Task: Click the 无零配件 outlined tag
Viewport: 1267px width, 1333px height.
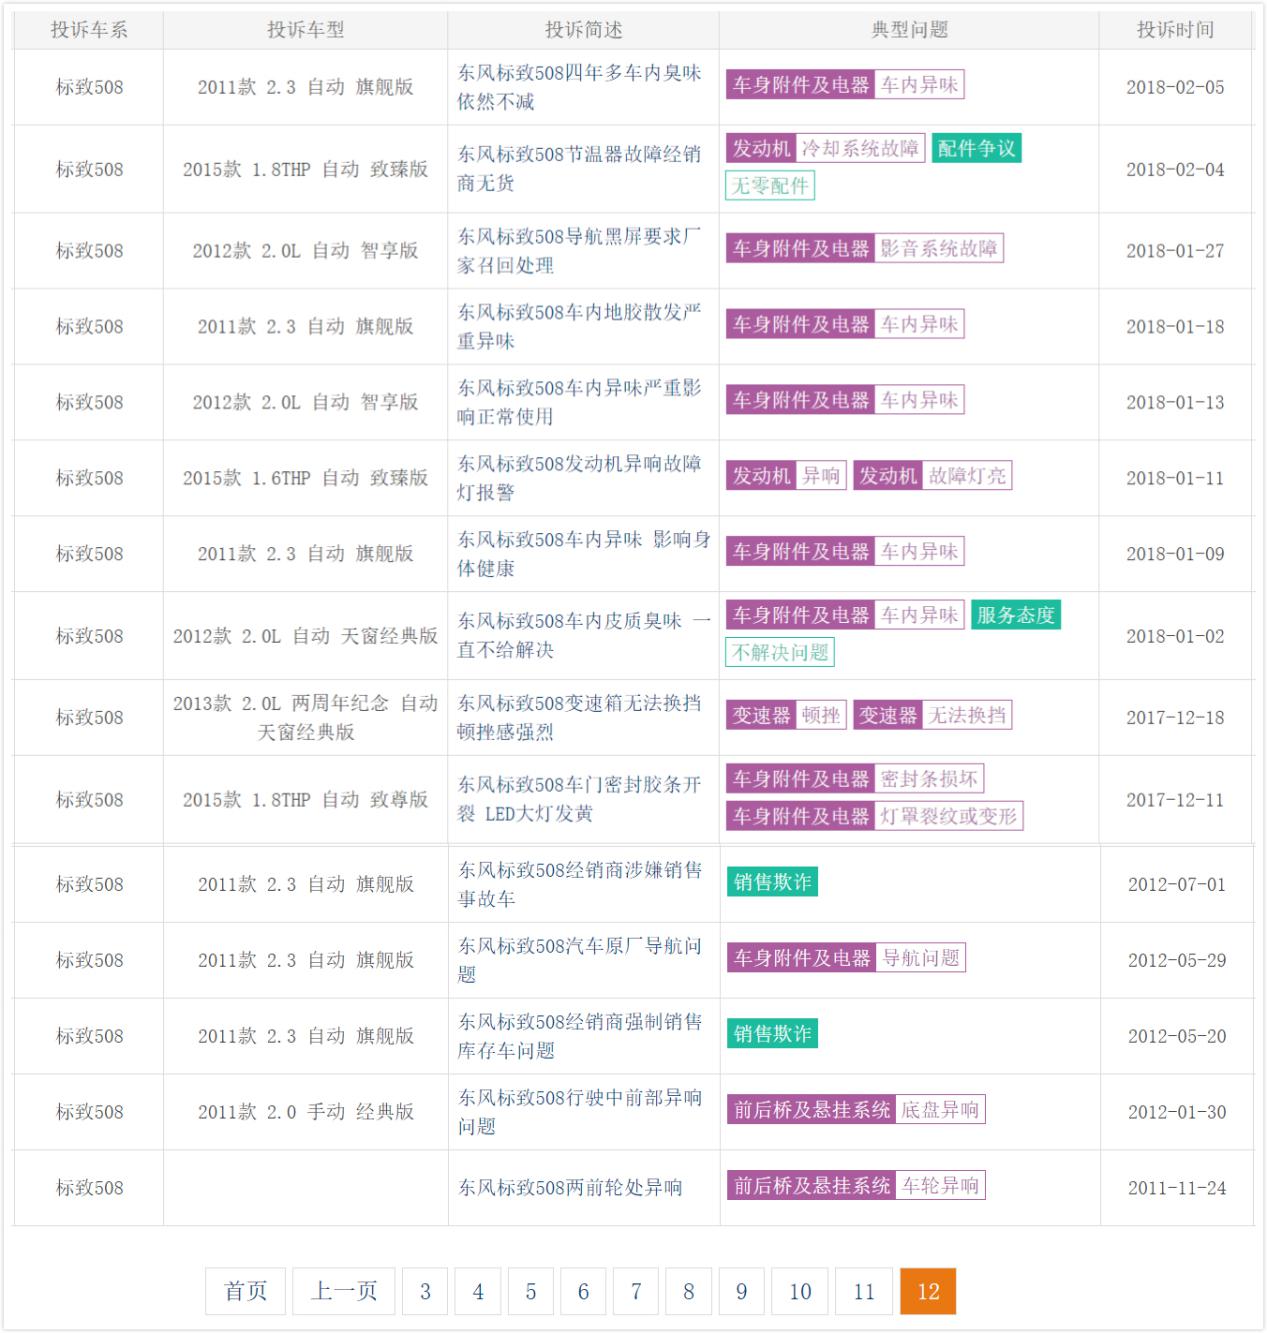Action: click(x=770, y=186)
